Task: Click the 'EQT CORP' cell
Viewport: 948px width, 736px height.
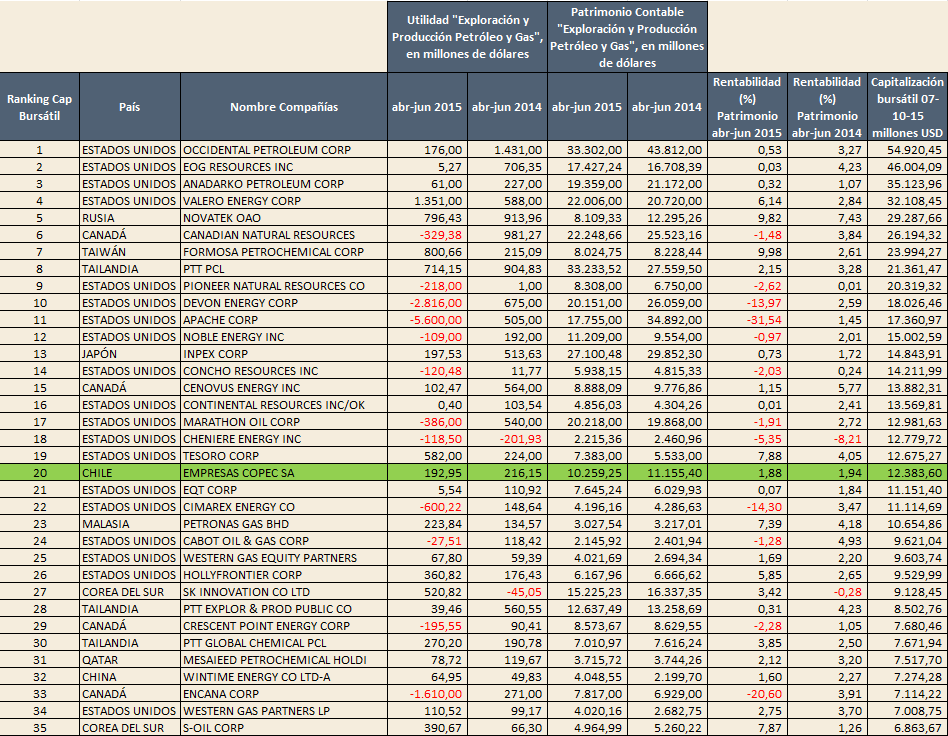Action: pos(284,490)
